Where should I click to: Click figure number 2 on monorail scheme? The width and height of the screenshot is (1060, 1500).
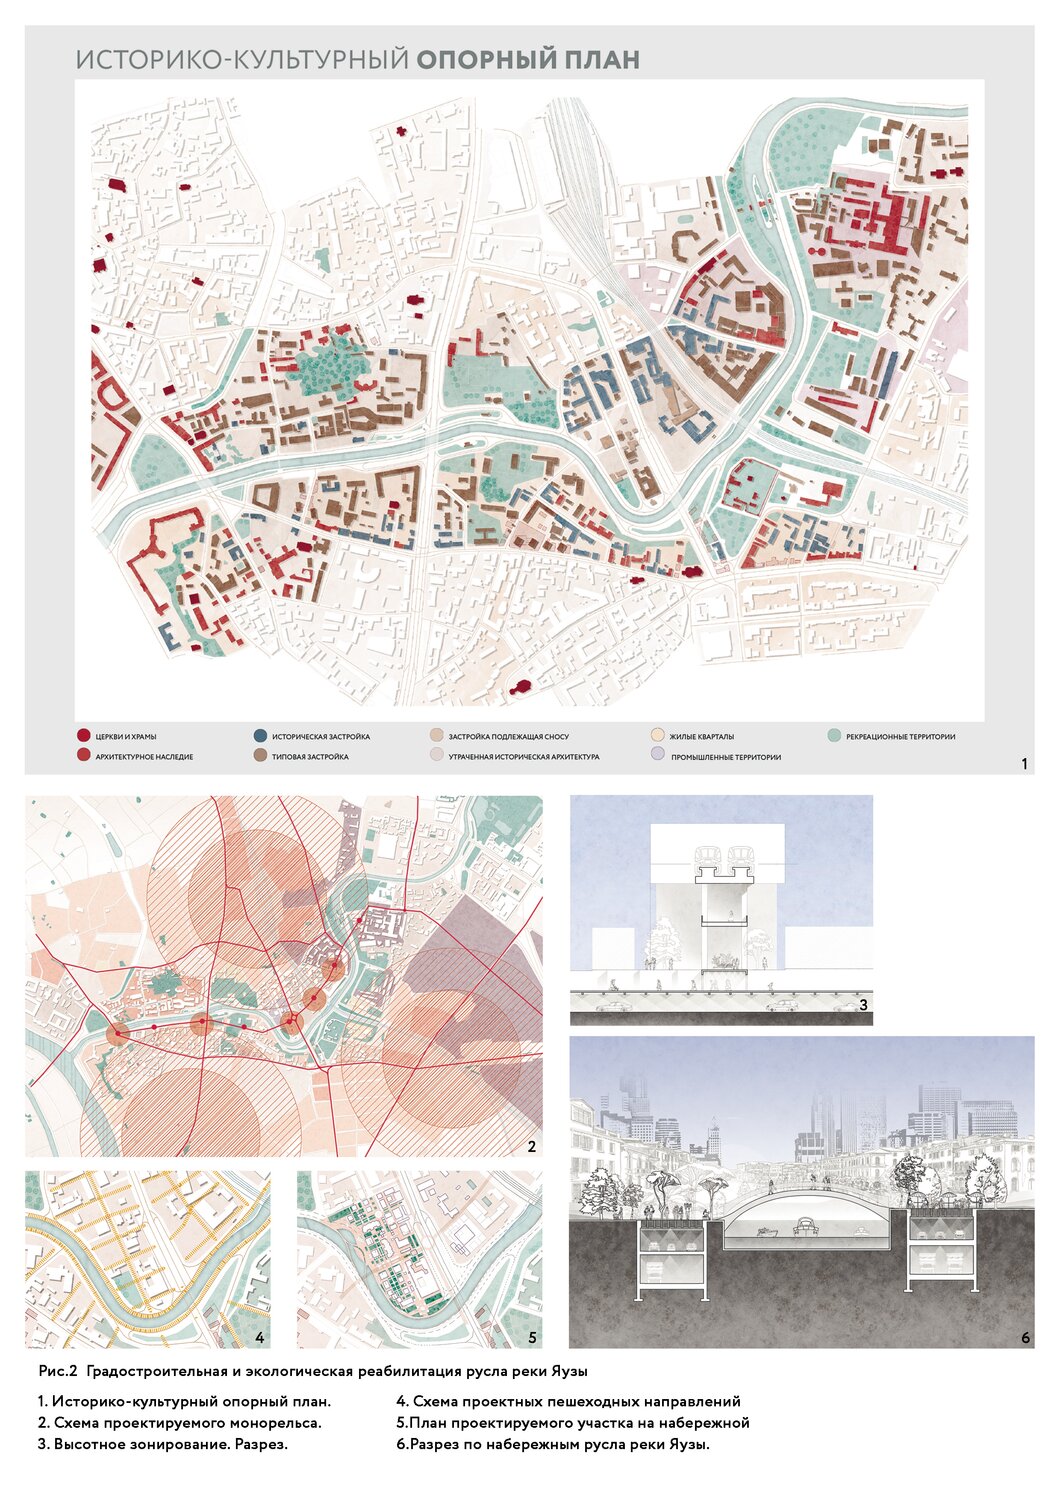[532, 1146]
